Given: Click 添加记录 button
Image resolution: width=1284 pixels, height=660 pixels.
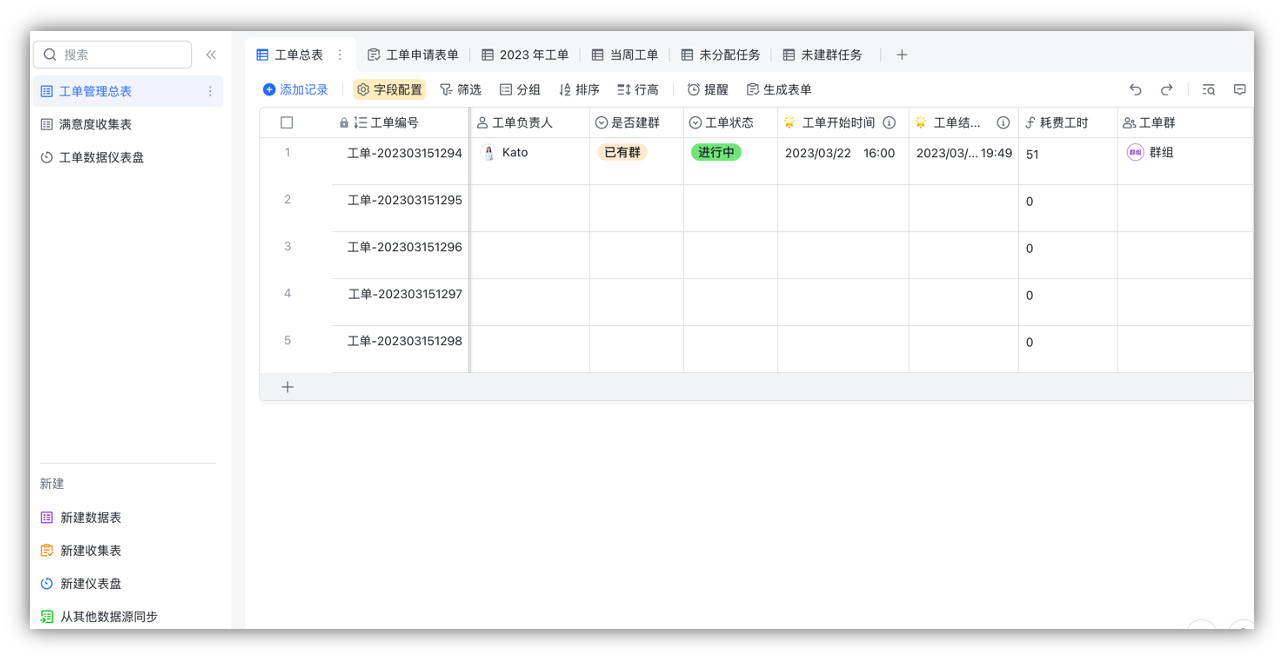Looking at the screenshot, I should click(295, 90).
